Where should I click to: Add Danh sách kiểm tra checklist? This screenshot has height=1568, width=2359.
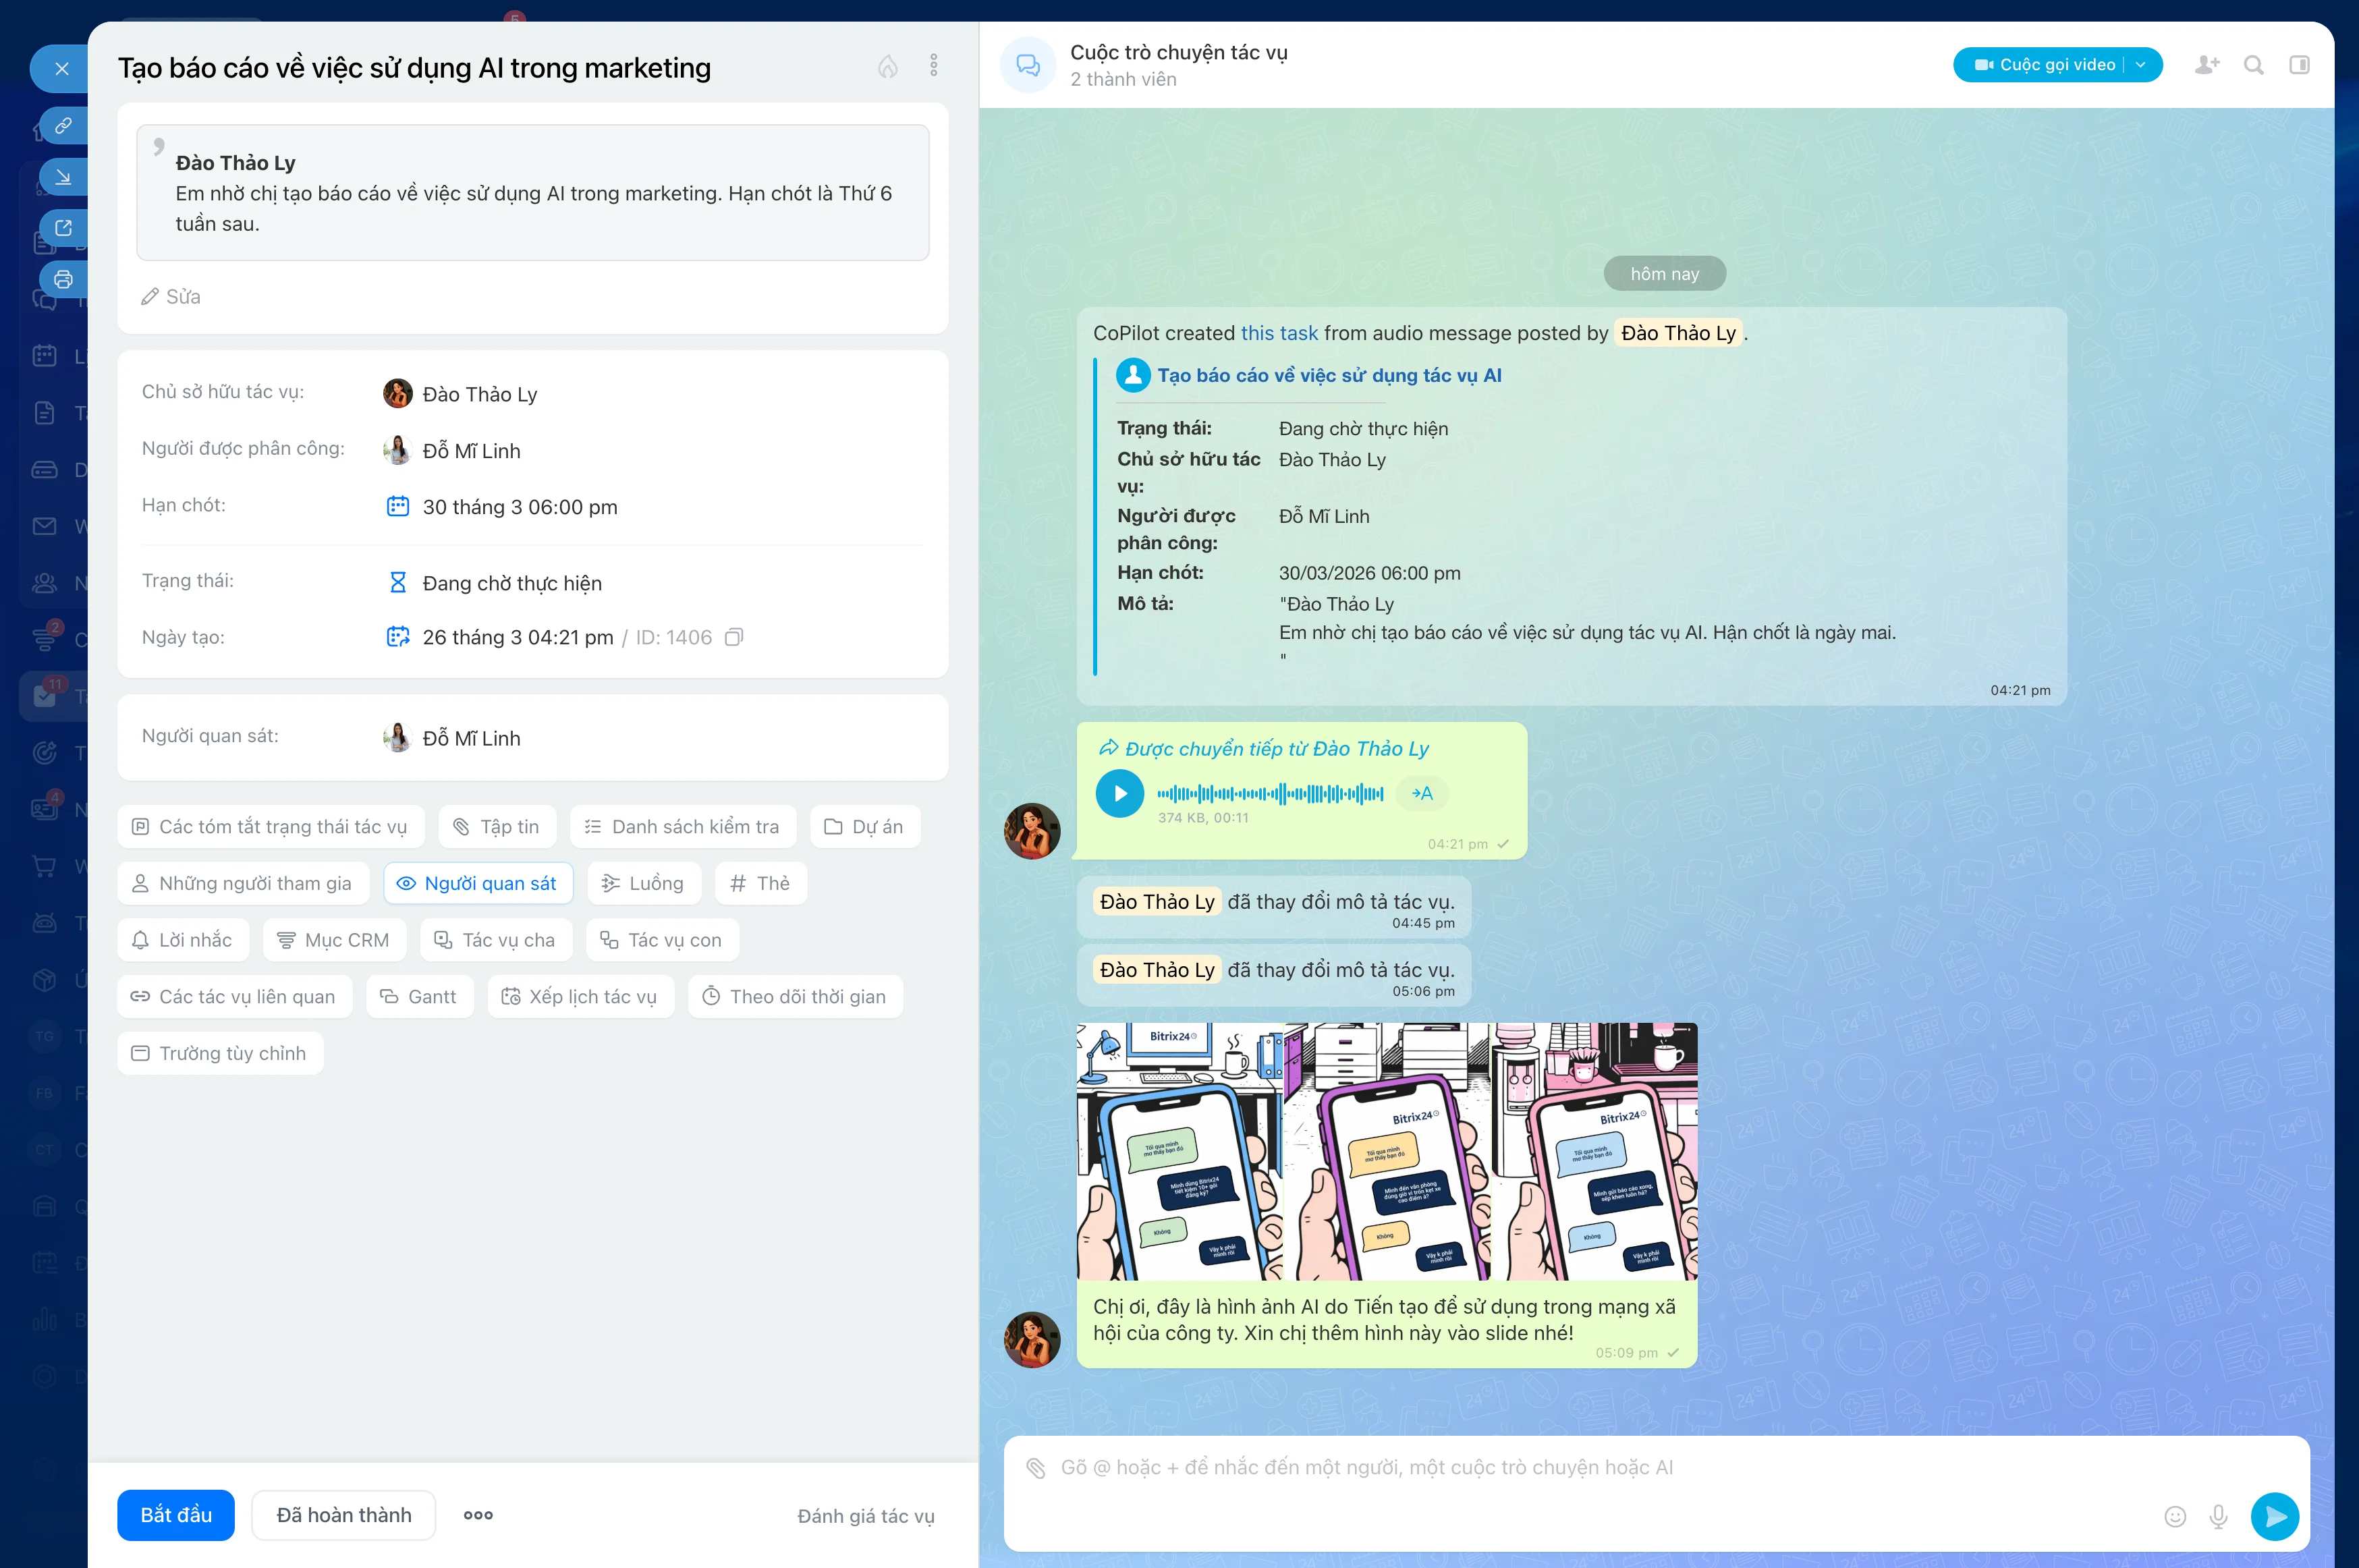(683, 827)
